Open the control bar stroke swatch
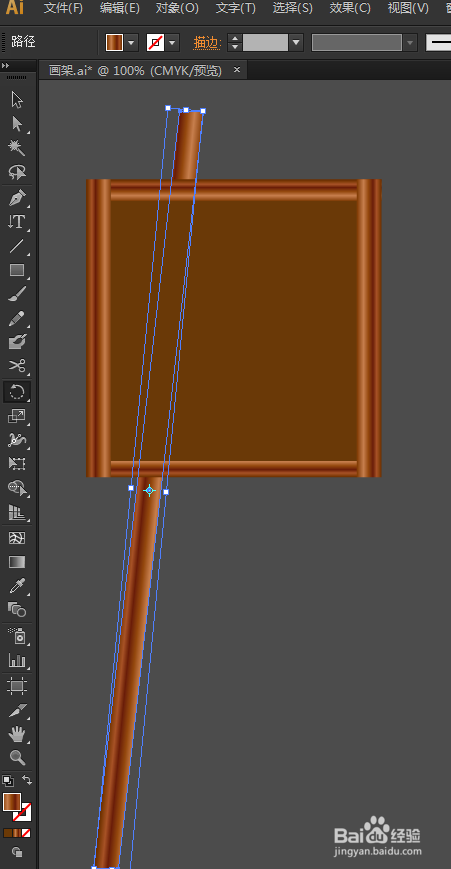Image resolution: width=451 pixels, height=869 pixels. 155,43
